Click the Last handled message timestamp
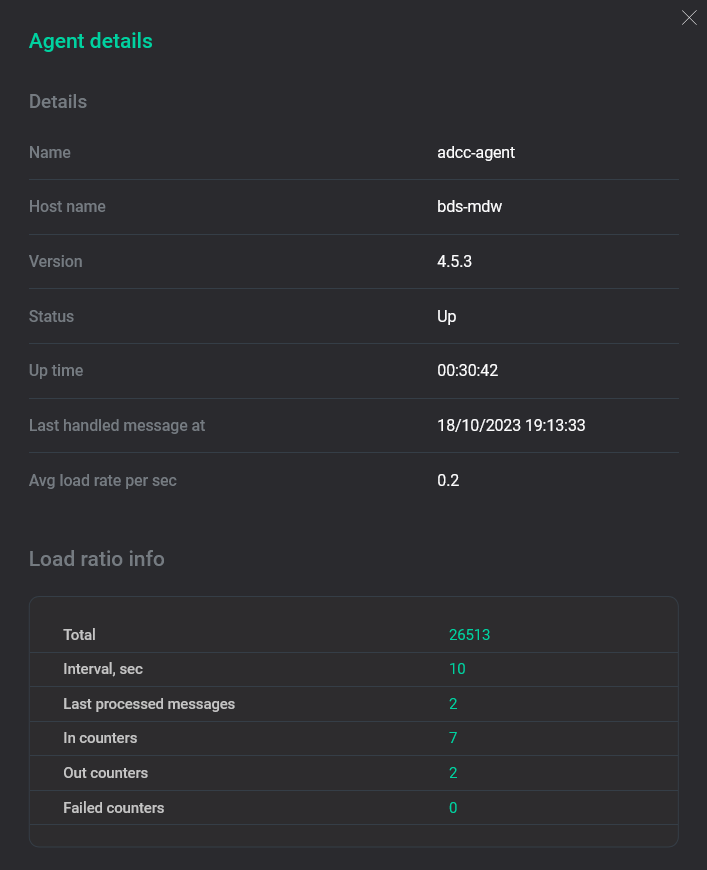 (x=511, y=425)
